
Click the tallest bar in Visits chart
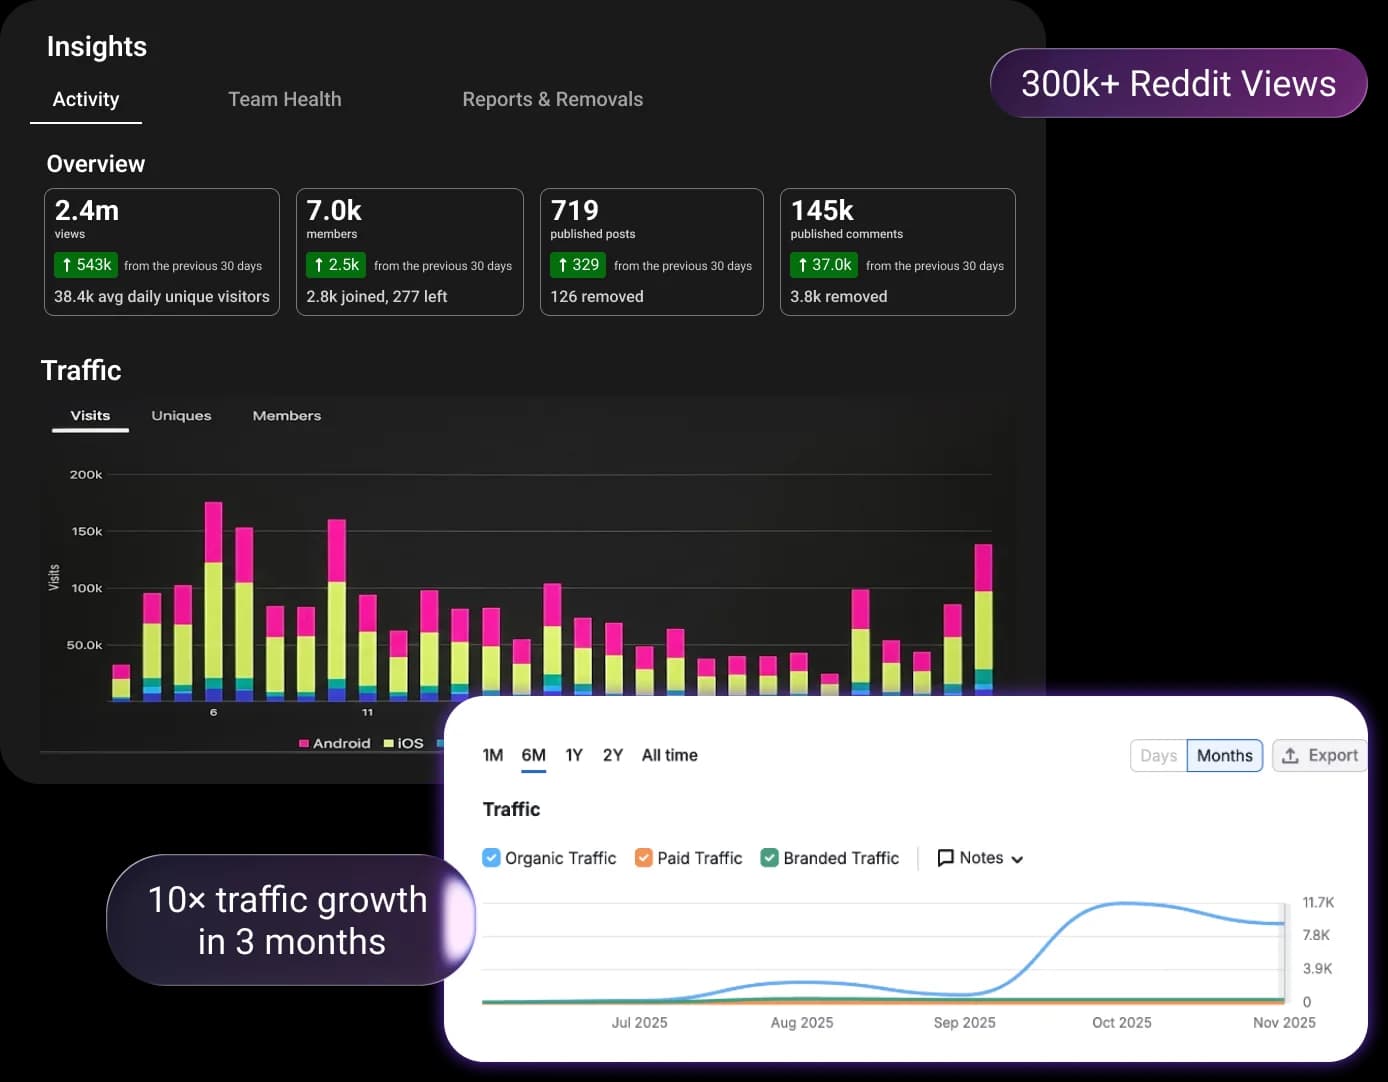(x=213, y=600)
